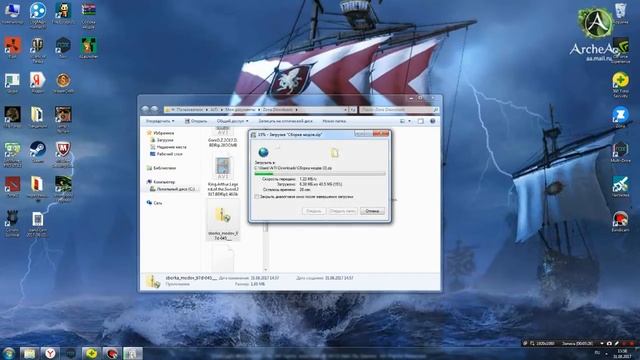Open the view options dropdown arrow
The height and width of the screenshot is (360, 640).
pos(409,121)
